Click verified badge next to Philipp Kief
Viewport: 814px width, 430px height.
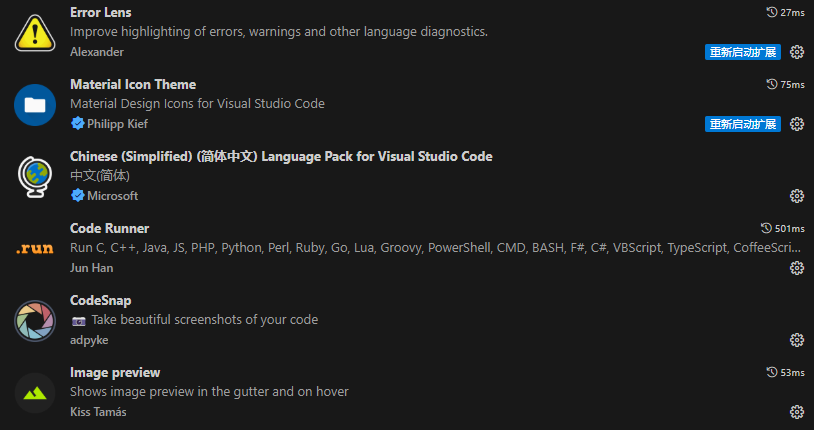77,124
